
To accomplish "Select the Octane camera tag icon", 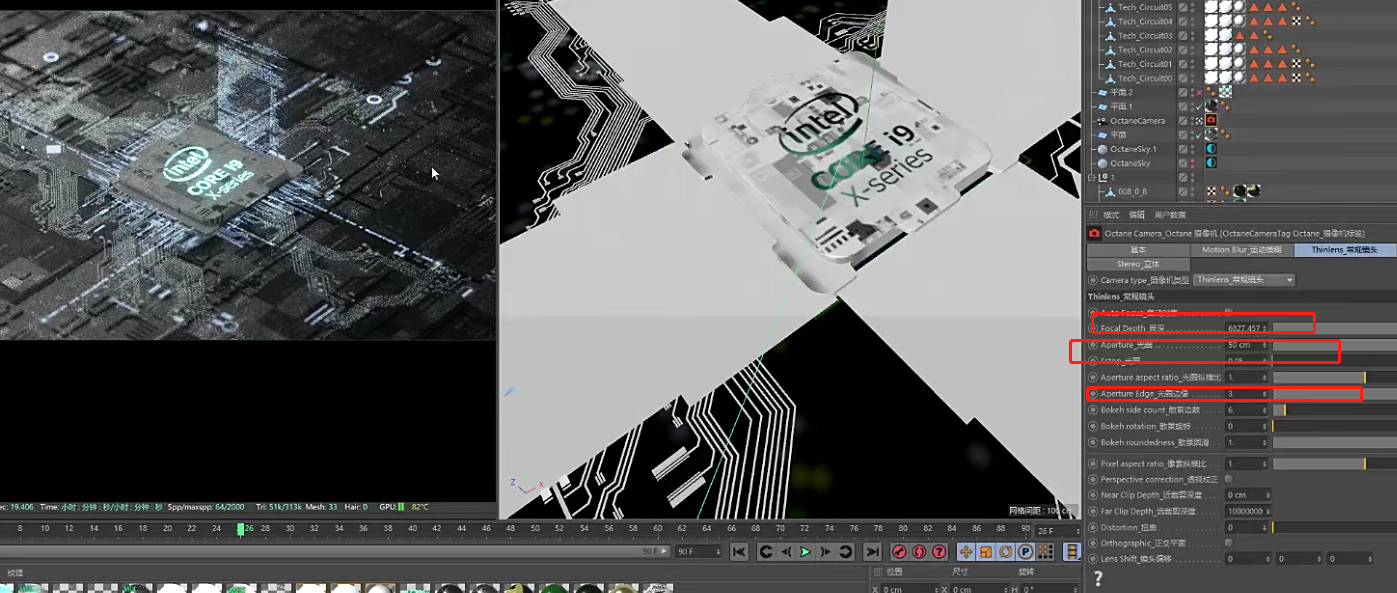I will click(1211, 120).
